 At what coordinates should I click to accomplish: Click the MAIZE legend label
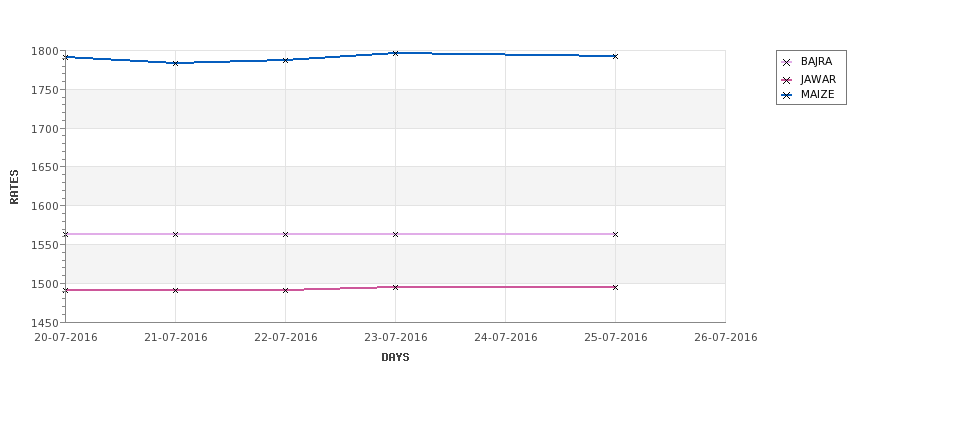coord(818,95)
